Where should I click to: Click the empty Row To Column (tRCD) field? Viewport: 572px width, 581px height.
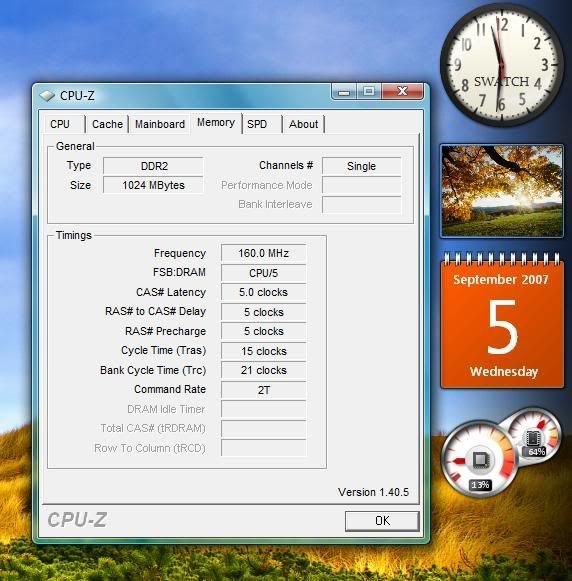tap(264, 448)
